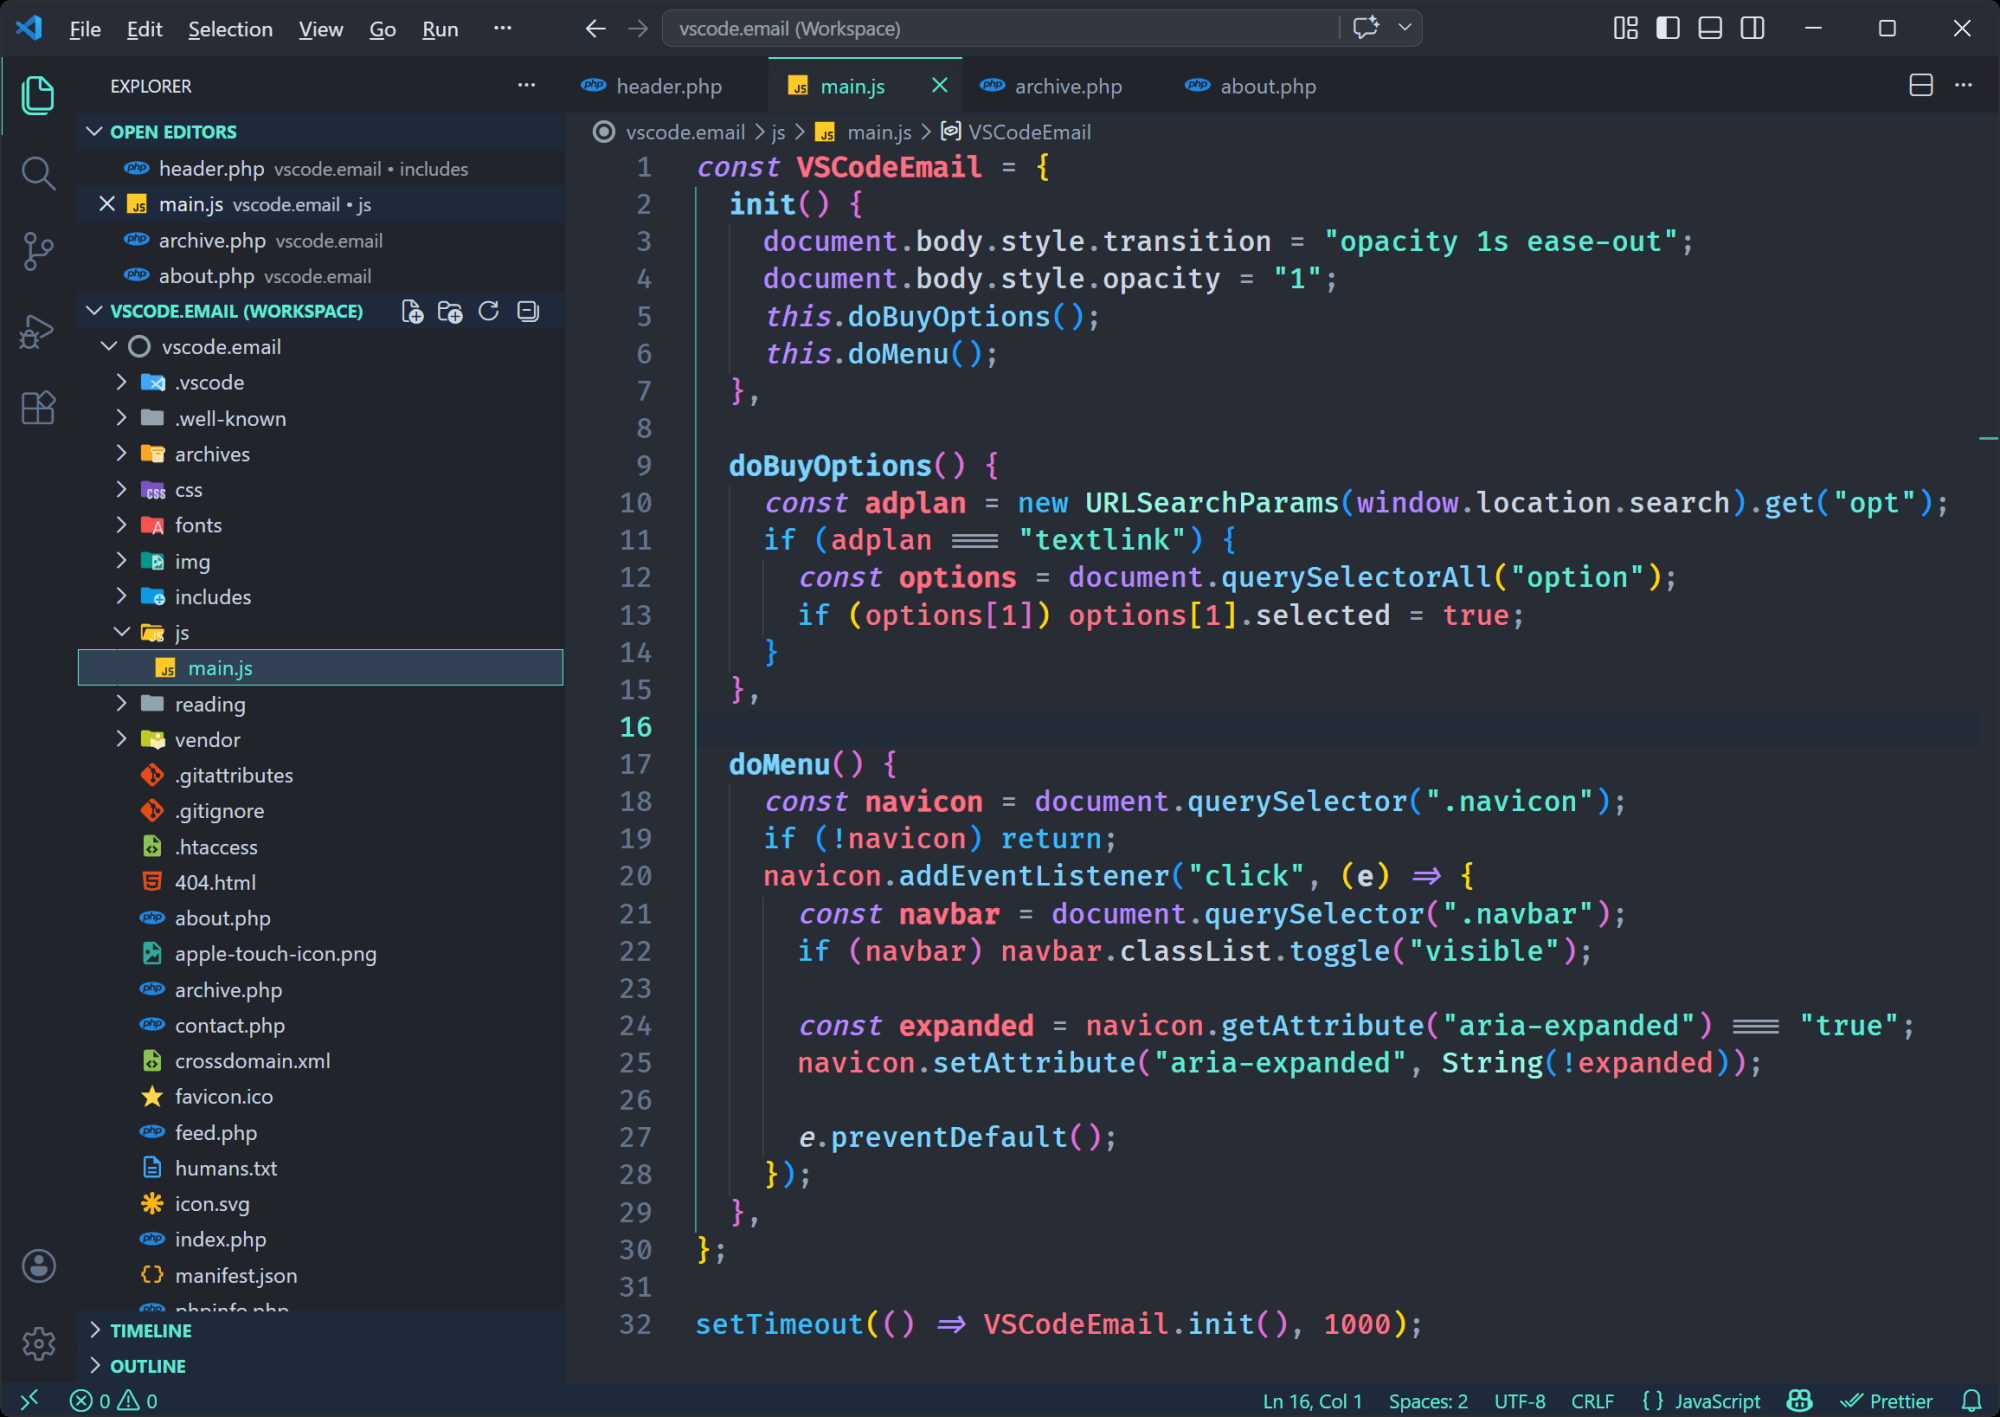This screenshot has height=1417, width=2000.
Task: Close the main.js editor tab
Action: point(939,86)
